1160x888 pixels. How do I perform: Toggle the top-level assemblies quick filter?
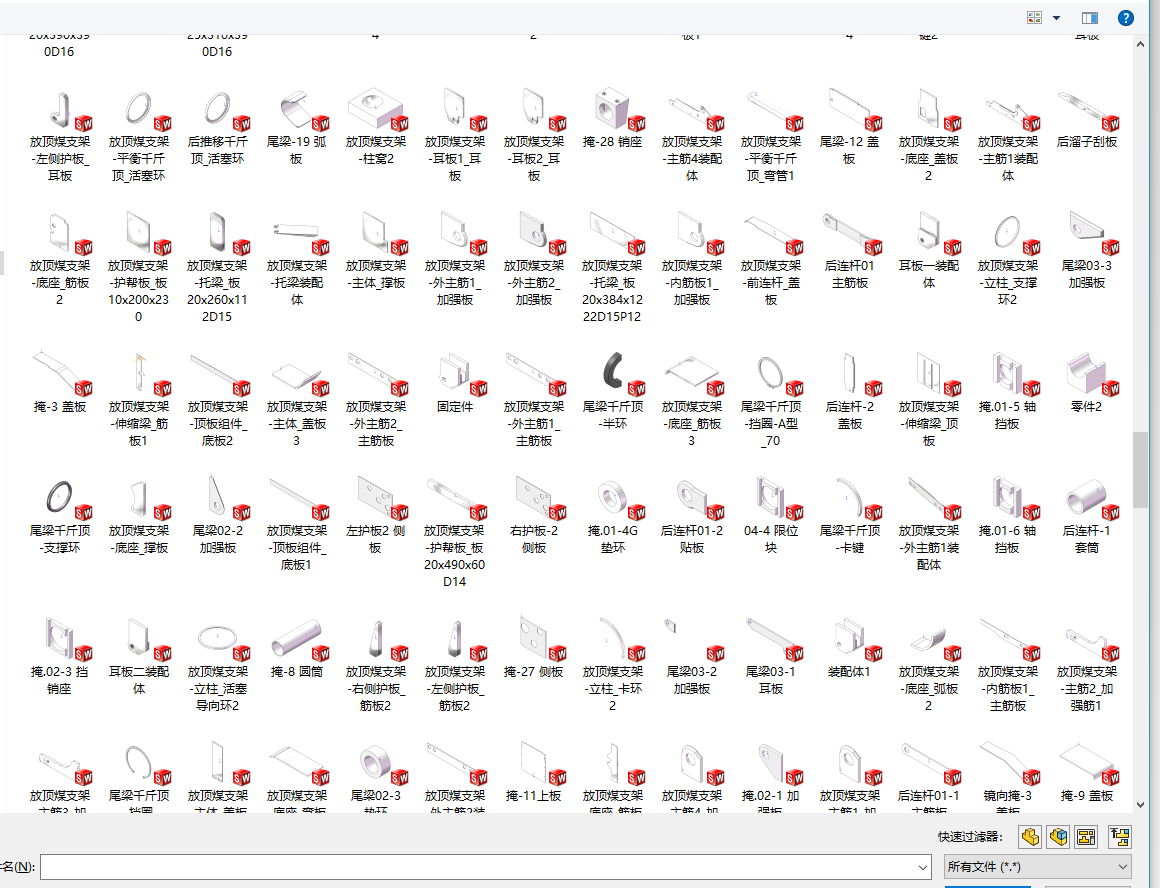point(1120,837)
